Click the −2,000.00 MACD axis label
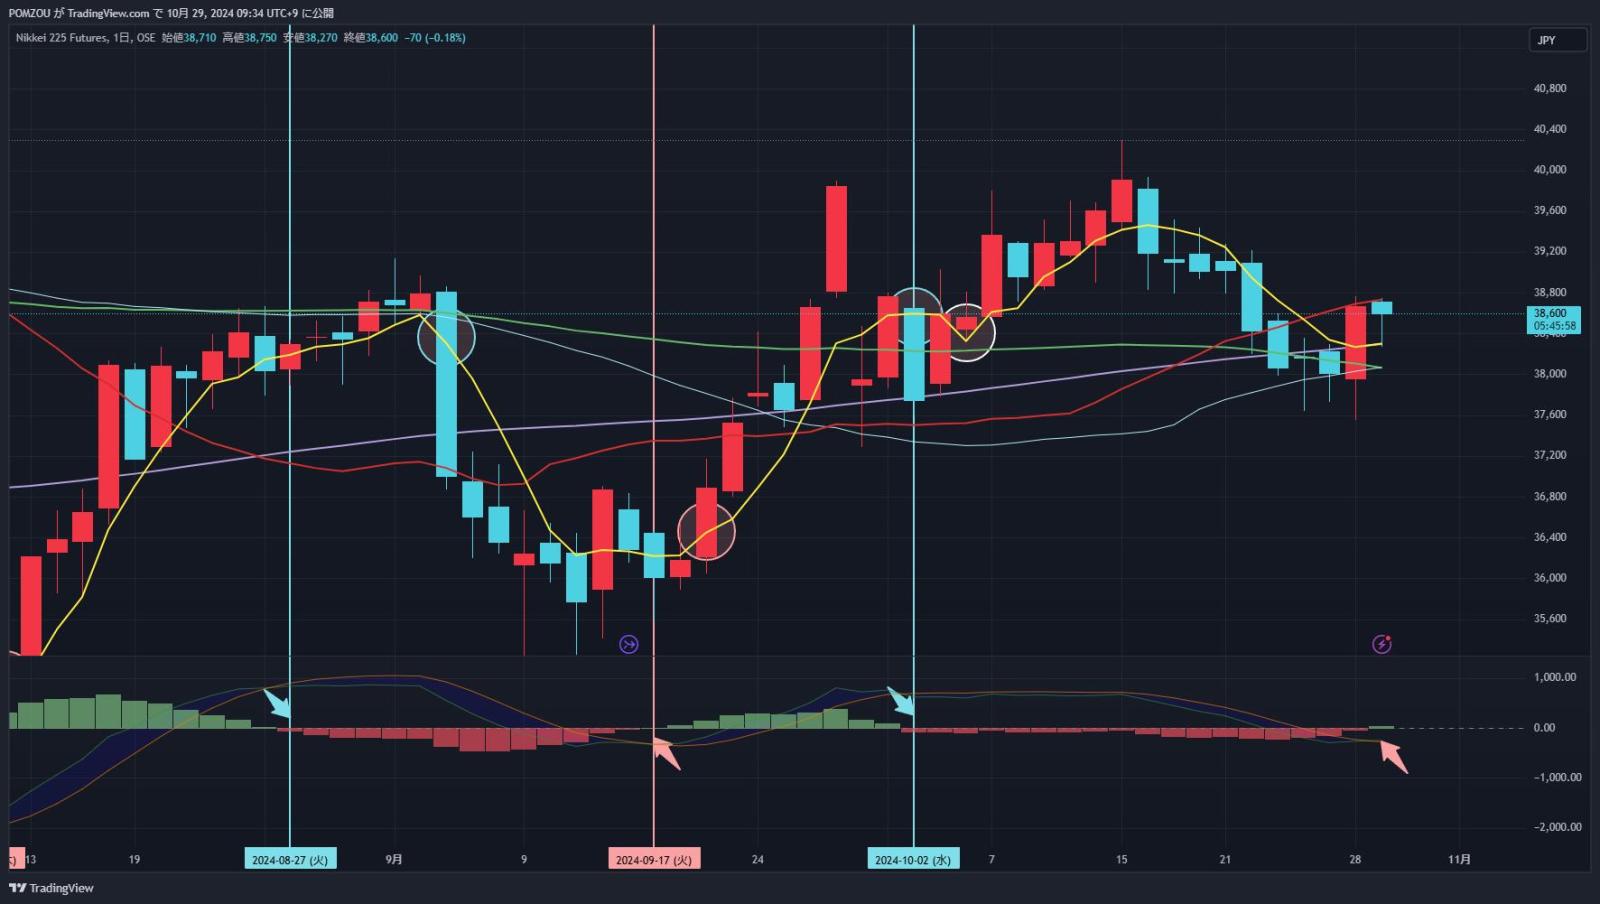This screenshot has height=904, width=1600. [x=1557, y=827]
